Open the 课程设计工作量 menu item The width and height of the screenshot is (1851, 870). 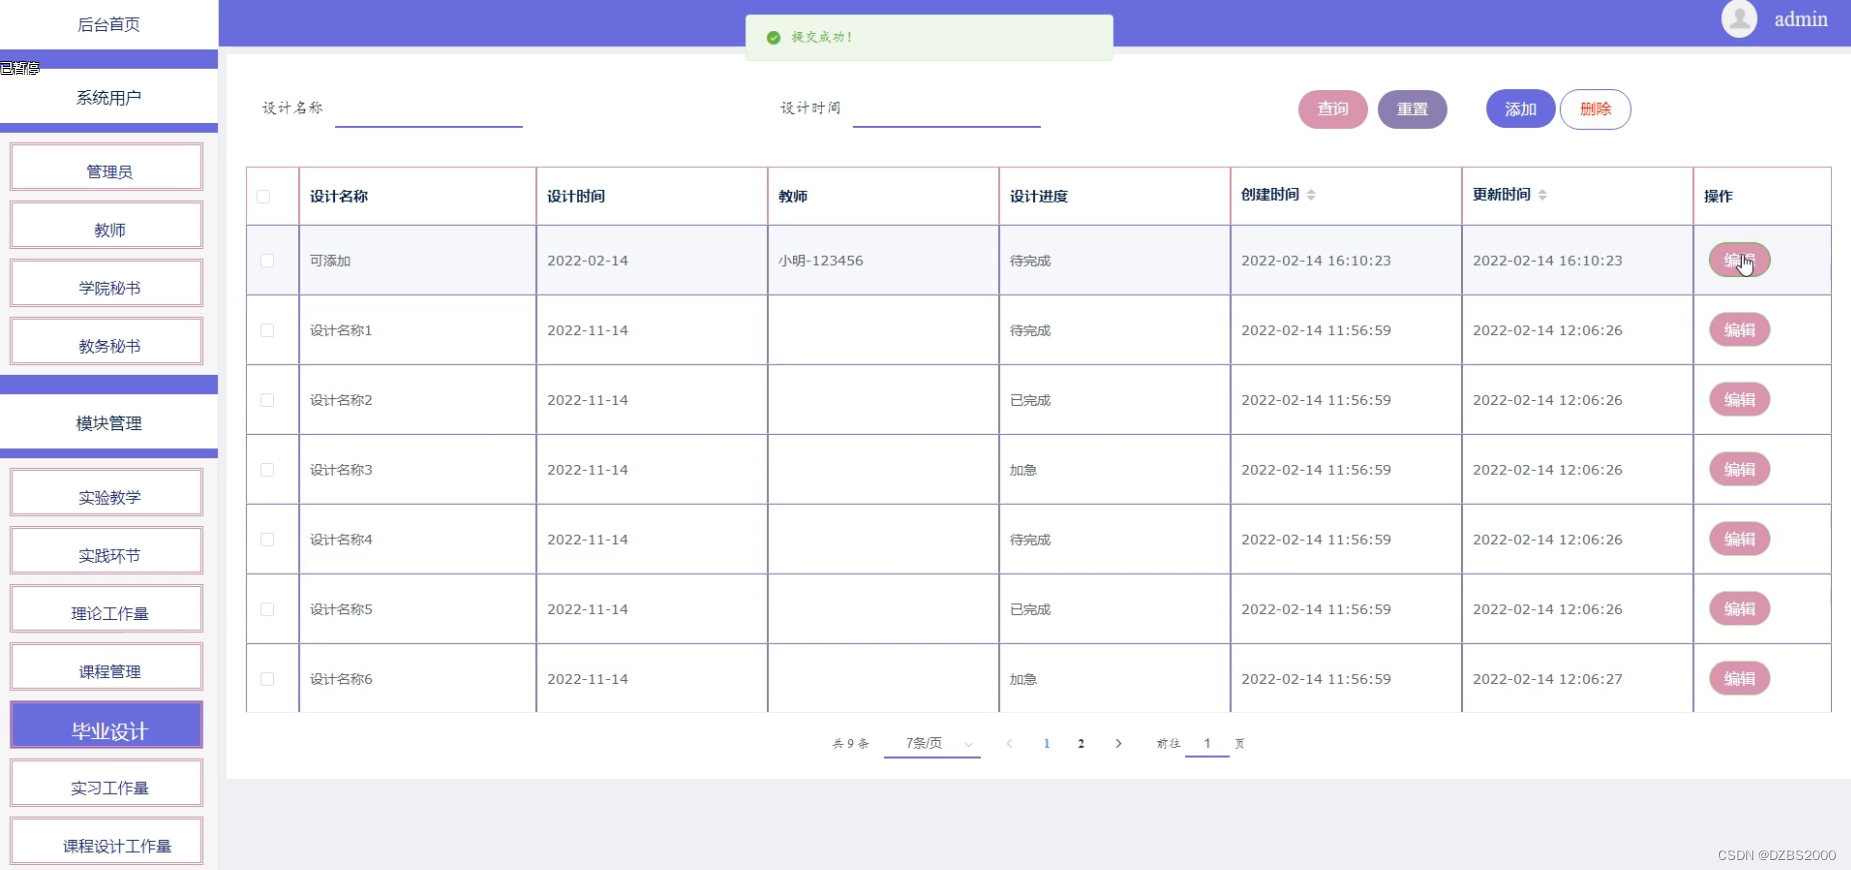coord(107,841)
